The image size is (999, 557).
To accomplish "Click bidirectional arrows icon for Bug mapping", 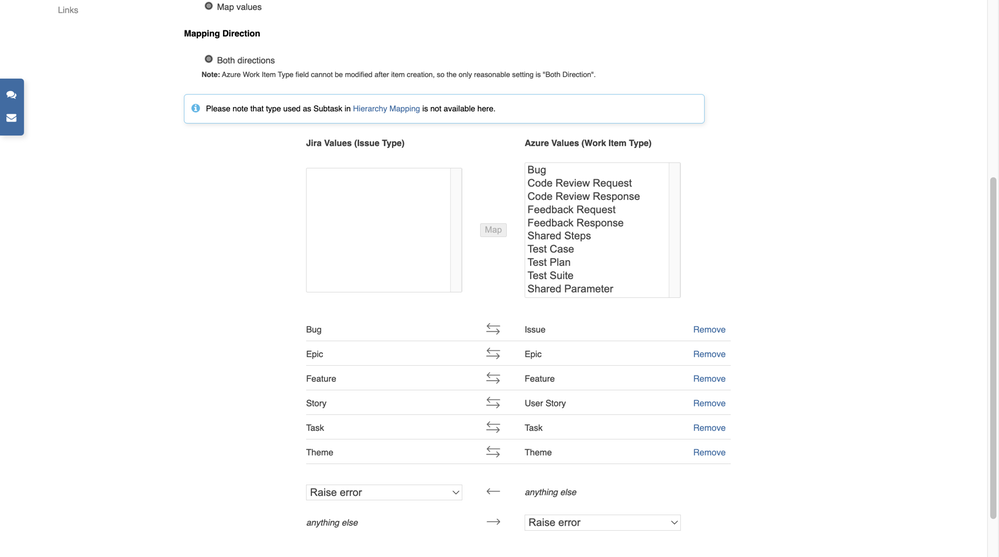I will (x=493, y=329).
